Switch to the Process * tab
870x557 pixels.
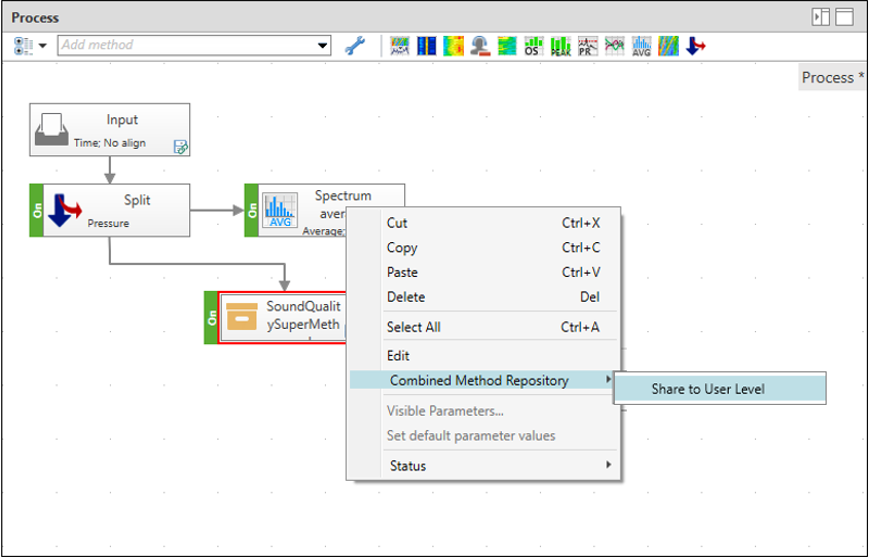tap(833, 78)
